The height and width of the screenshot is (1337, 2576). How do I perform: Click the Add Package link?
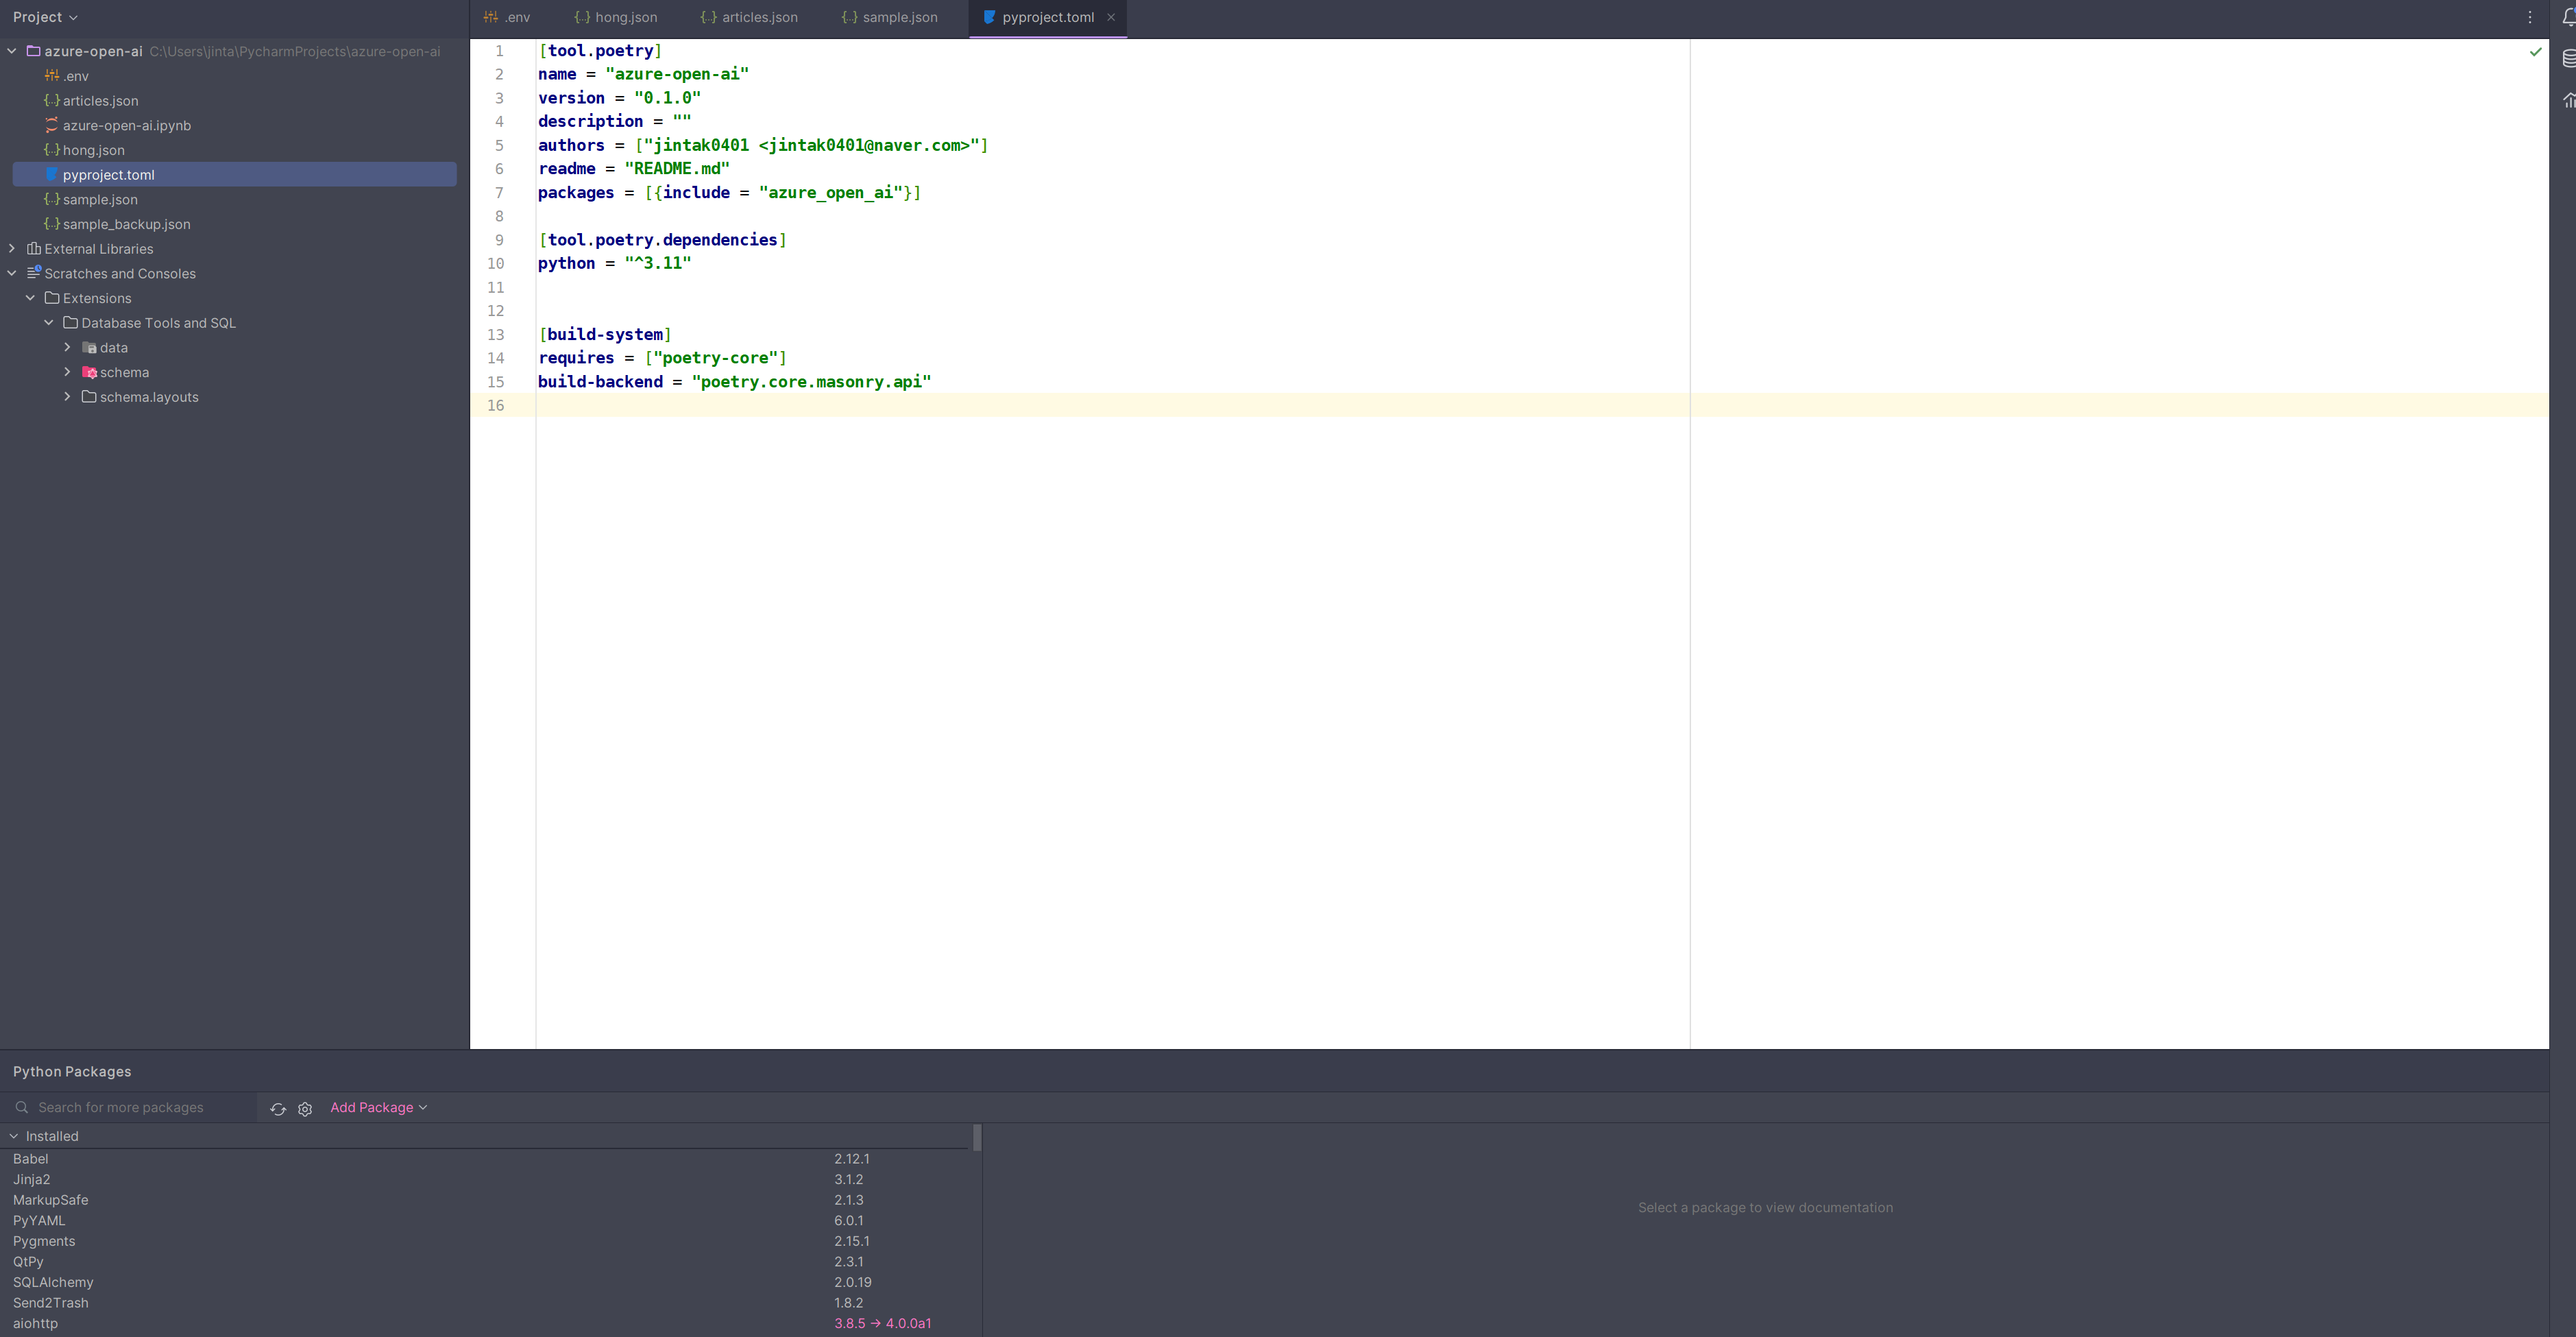tap(372, 1108)
